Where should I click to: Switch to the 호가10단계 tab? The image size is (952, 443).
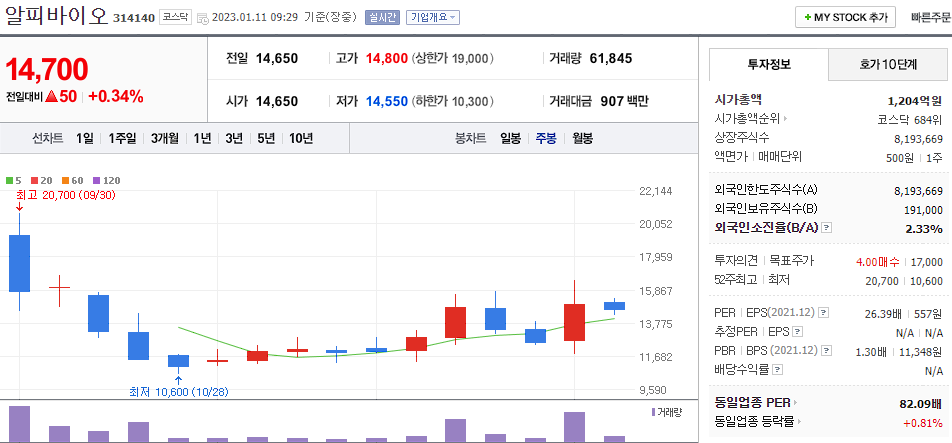tap(888, 64)
